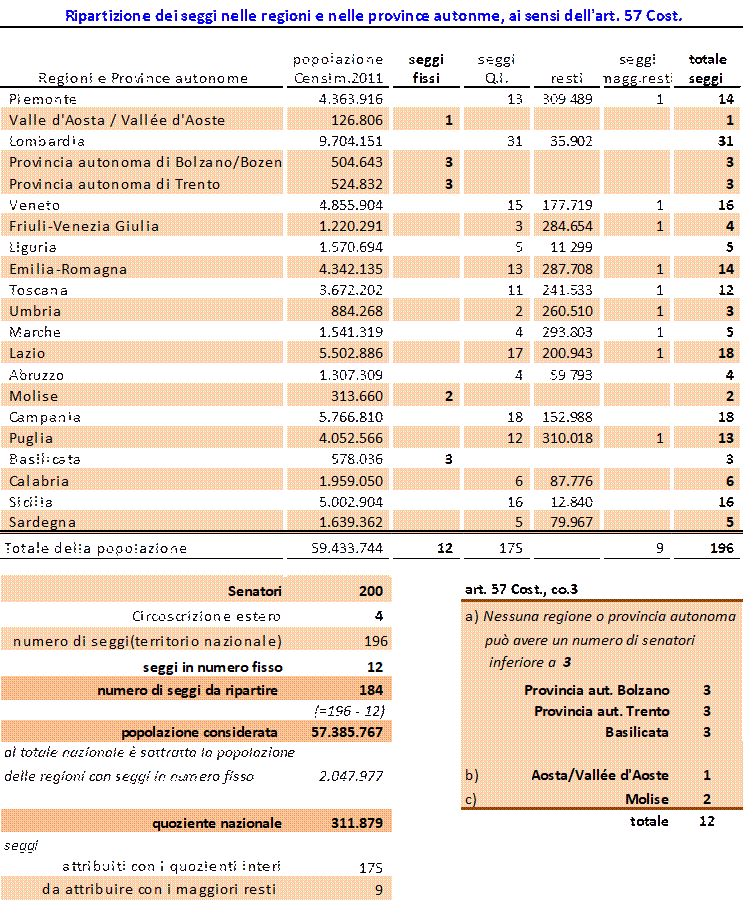The width and height of the screenshot is (744, 901).
Task: Click "Aosta/Vallée d'Aoste" in the side box
Action: (600, 776)
